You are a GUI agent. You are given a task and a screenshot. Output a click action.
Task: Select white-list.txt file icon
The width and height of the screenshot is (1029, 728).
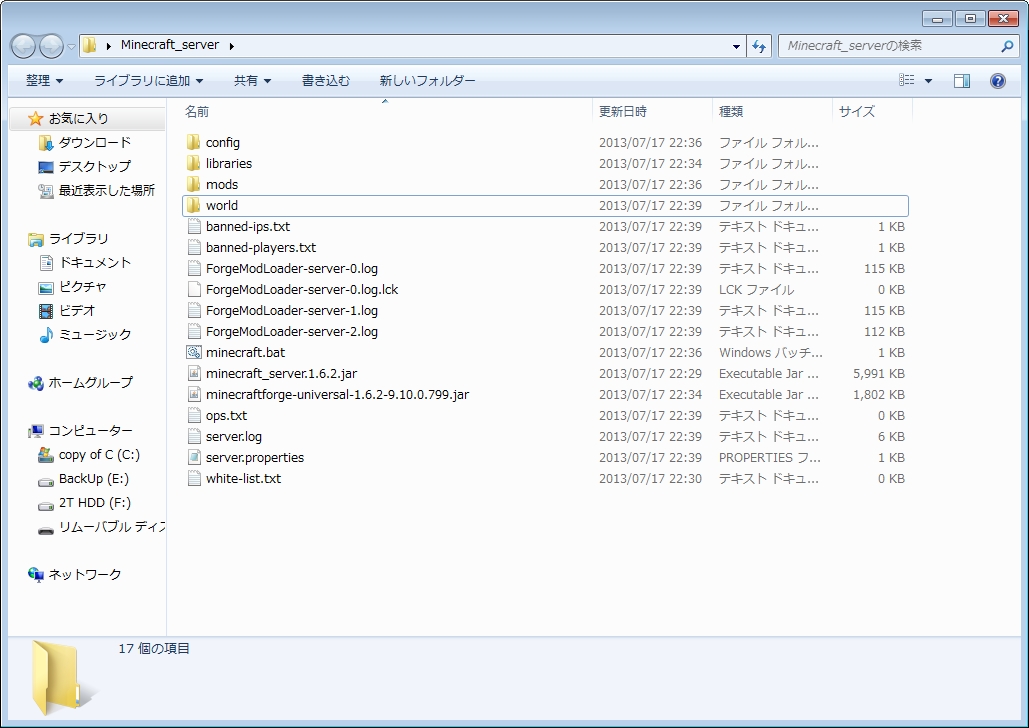tap(194, 479)
